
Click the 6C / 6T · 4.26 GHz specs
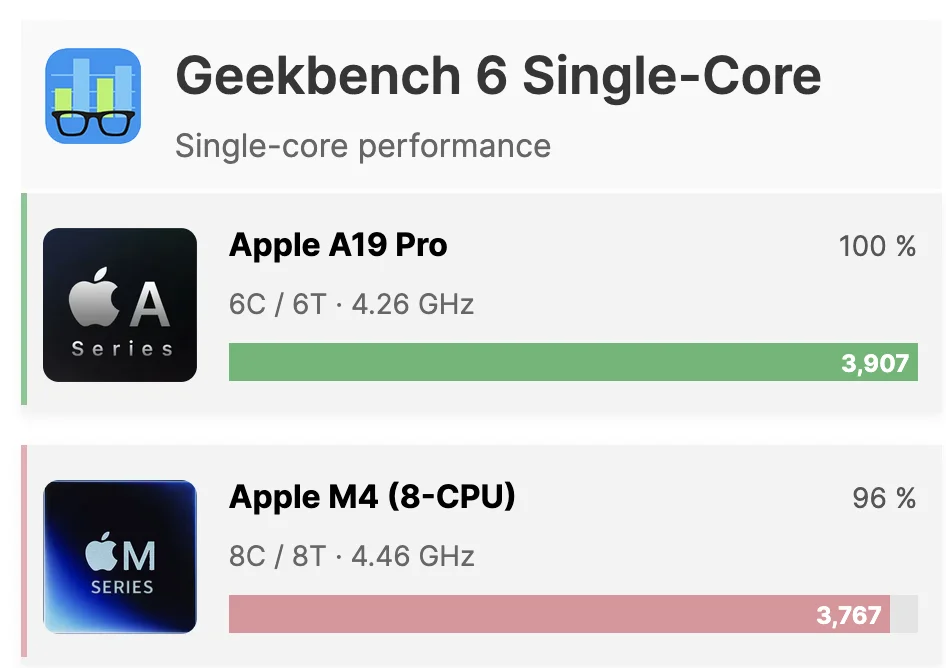tap(351, 304)
